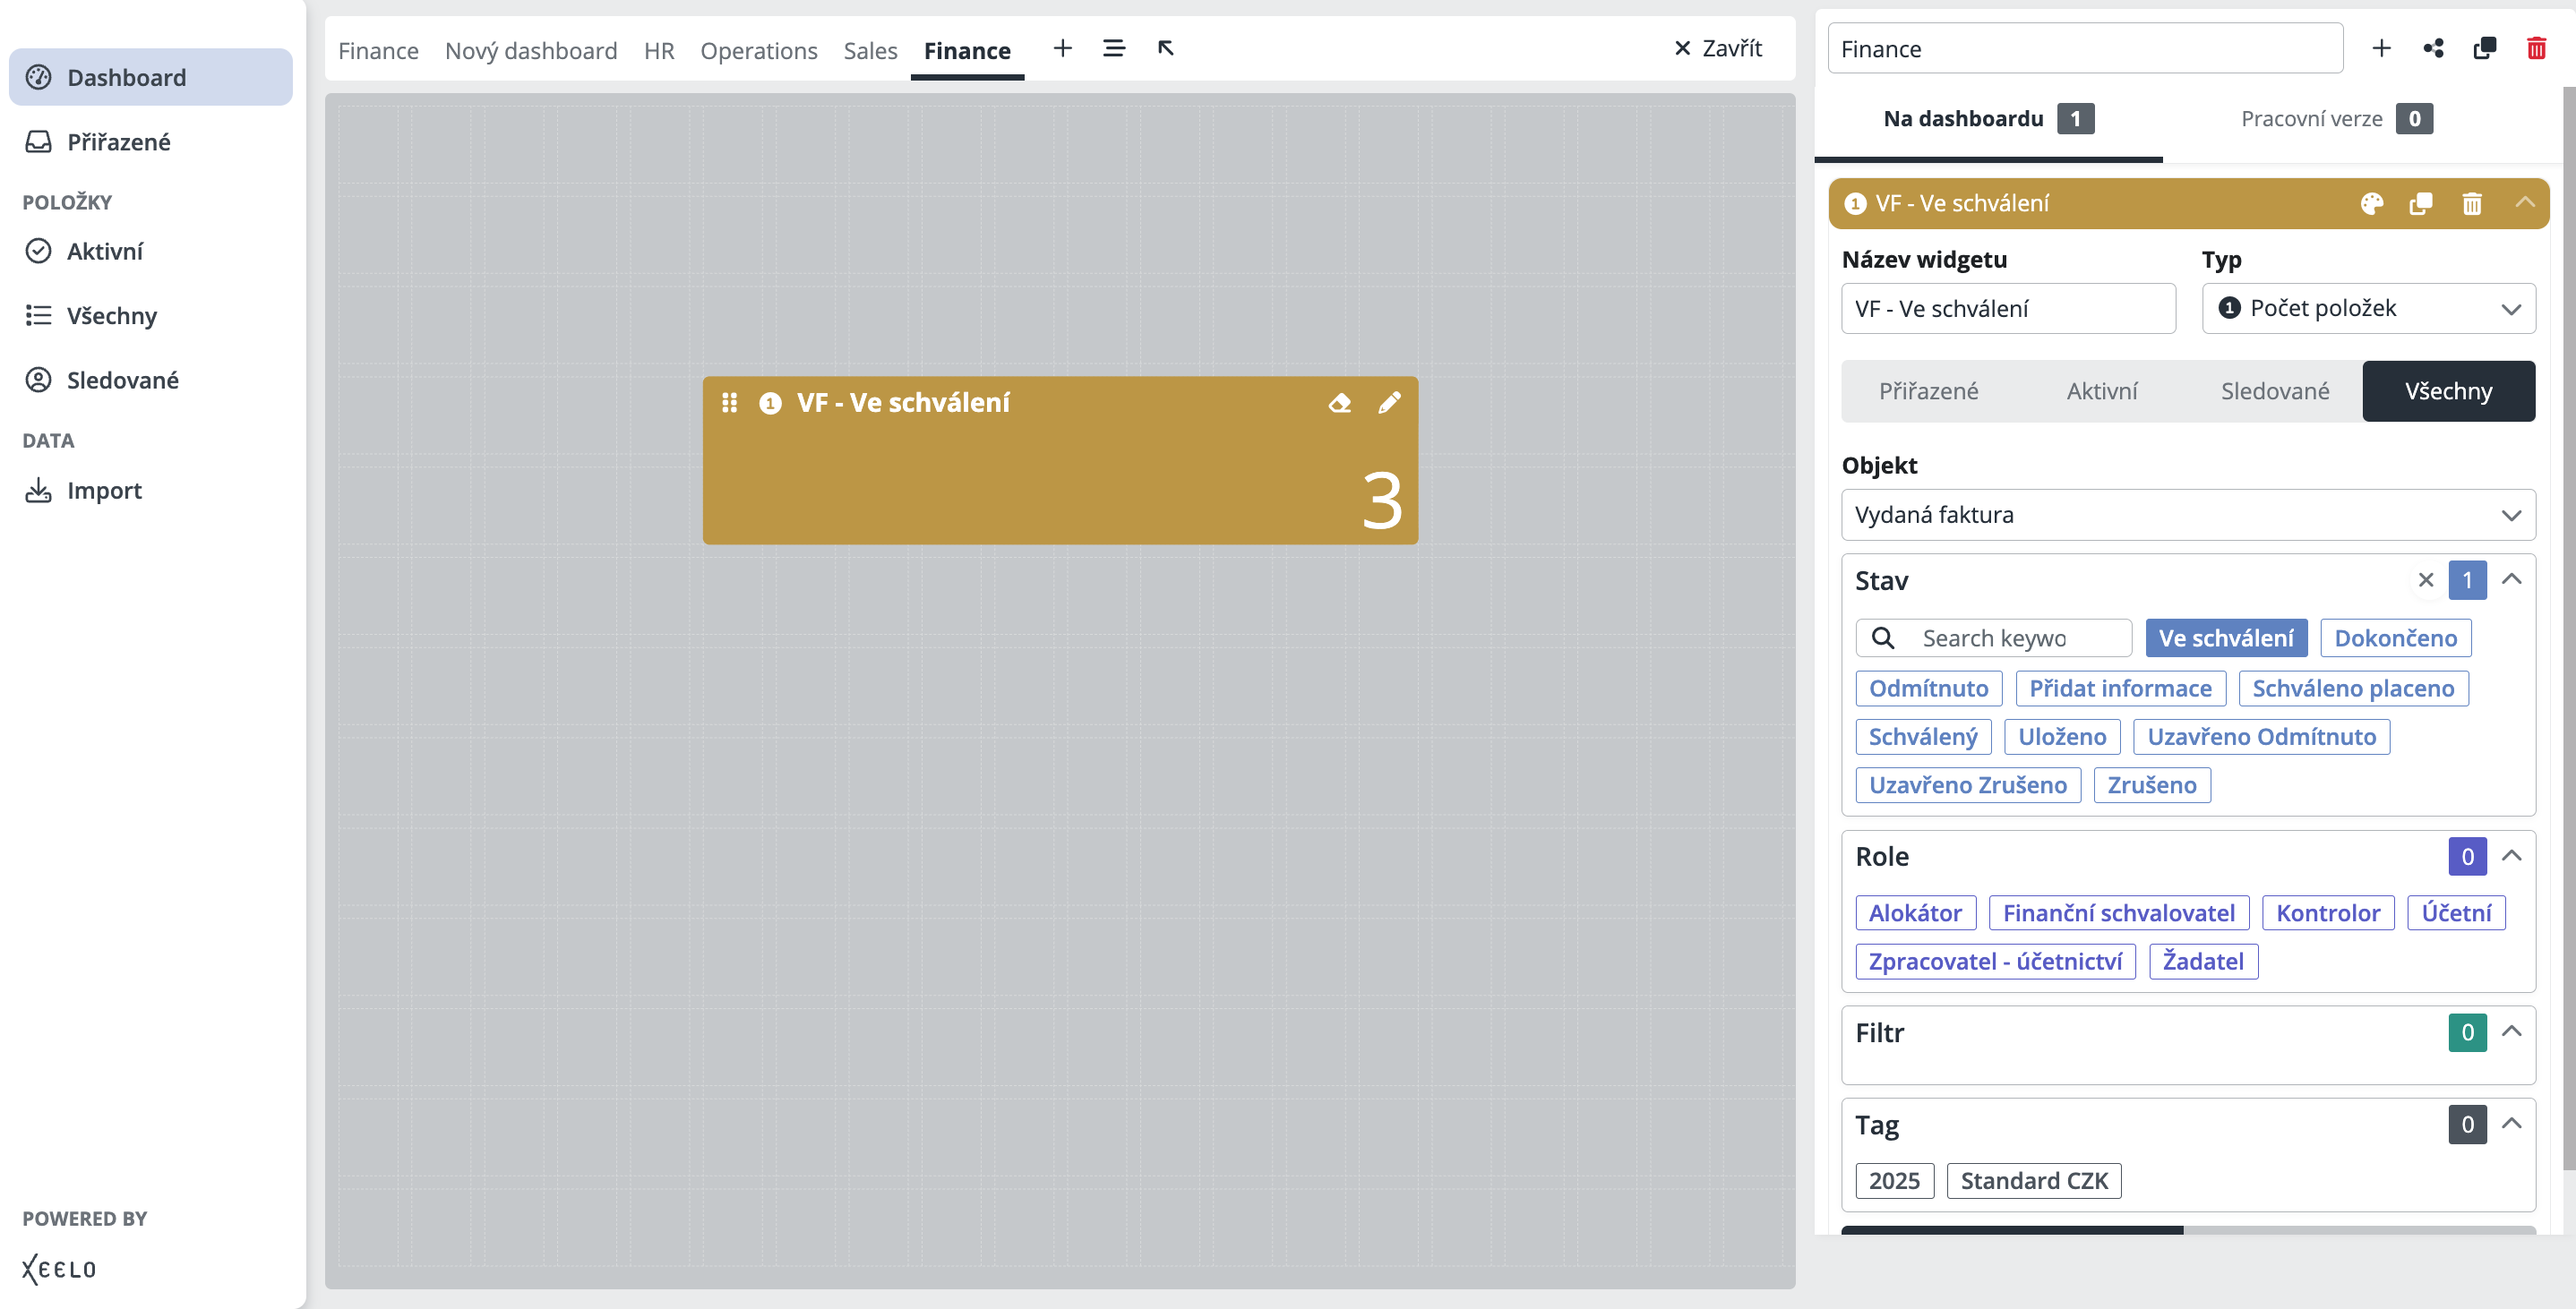Click the Zavřít button
Screen dimensions: 2576x1309
coord(1718,48)
